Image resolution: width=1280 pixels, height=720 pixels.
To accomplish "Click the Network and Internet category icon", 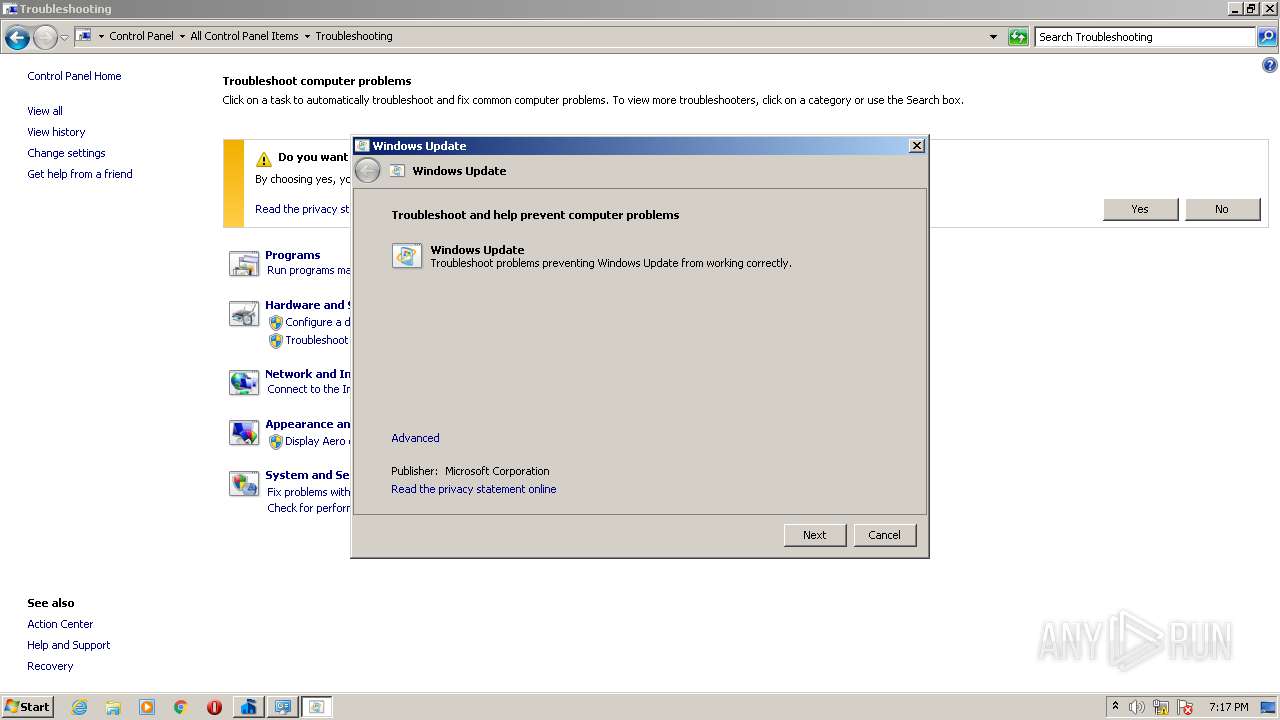I will click(x=244, y=382).
